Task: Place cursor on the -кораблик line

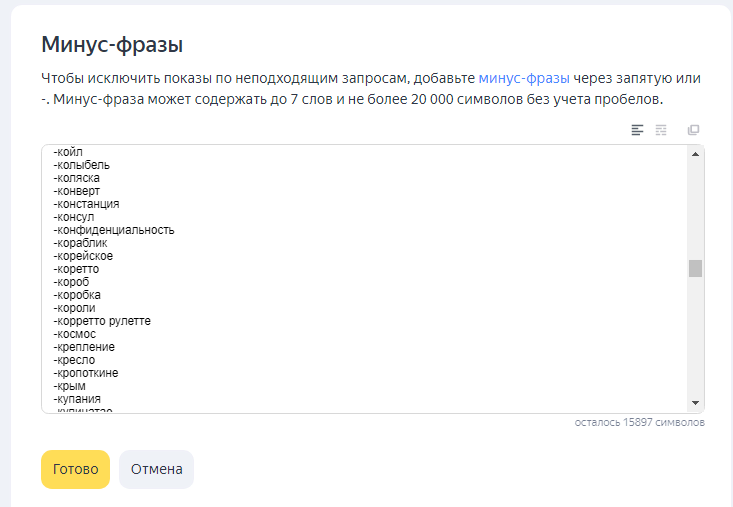Action: coord(80,243)
